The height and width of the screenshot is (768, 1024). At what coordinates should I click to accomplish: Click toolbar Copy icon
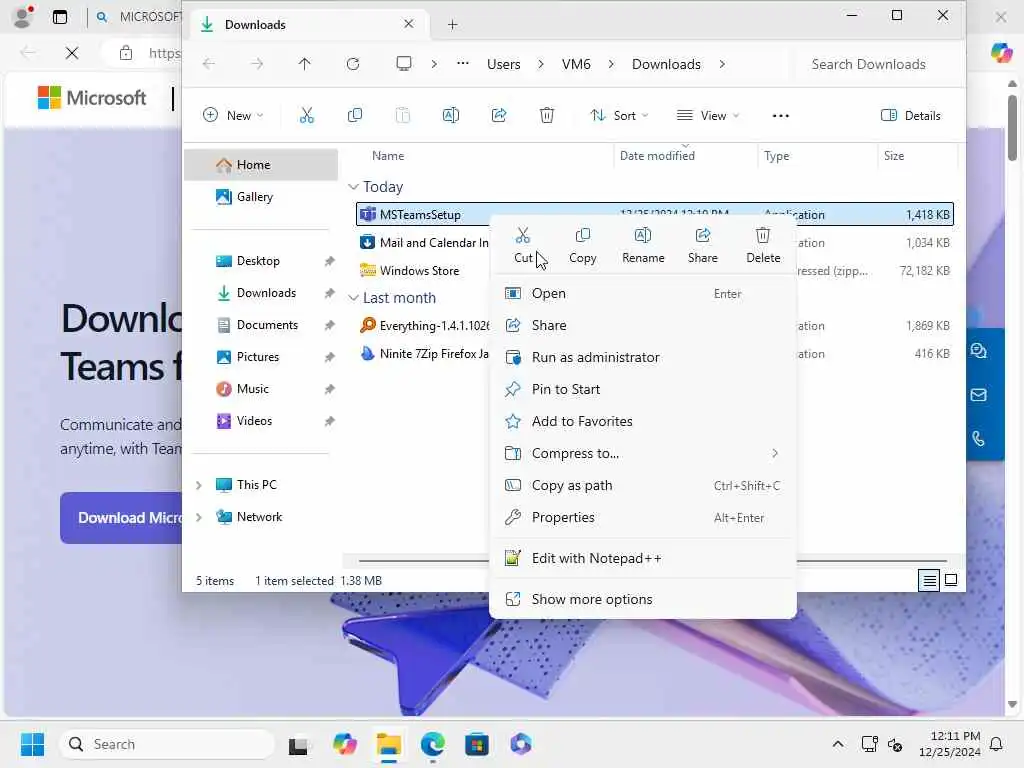[x=355, y=116]
